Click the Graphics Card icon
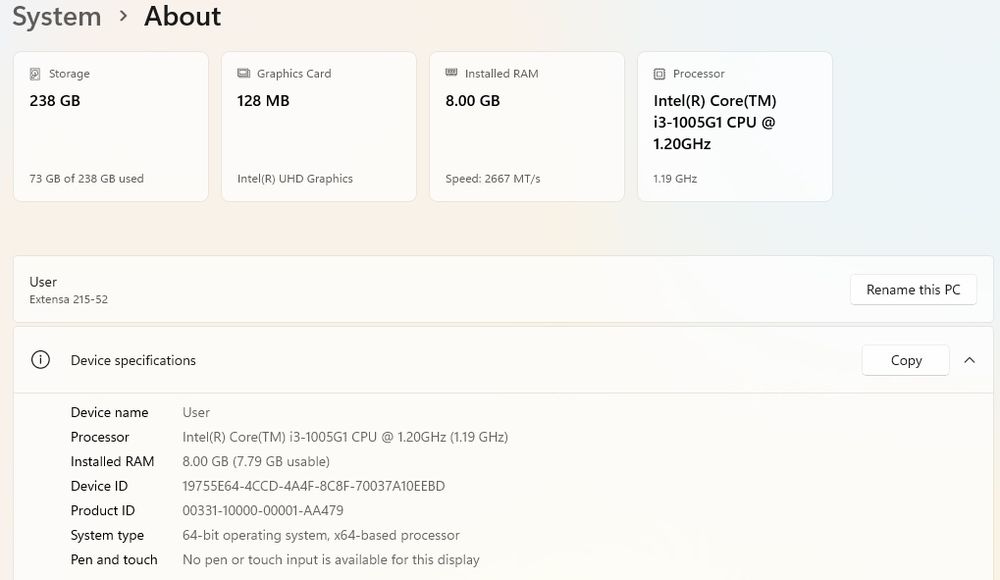The image size is (1000, 580). coord(244,74)
